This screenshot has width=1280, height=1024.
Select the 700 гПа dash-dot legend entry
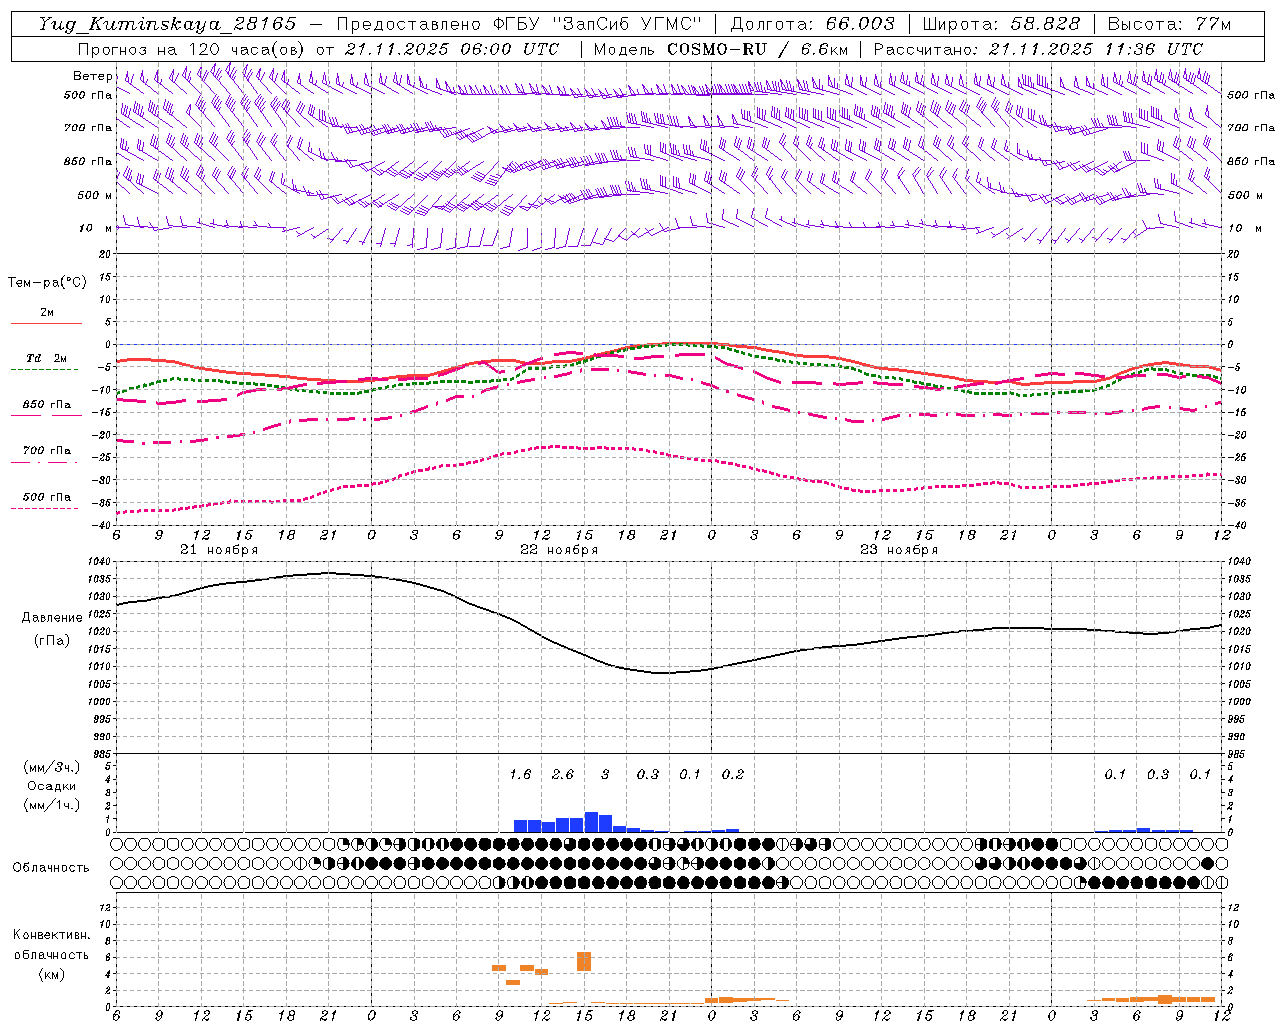(46, 454)
